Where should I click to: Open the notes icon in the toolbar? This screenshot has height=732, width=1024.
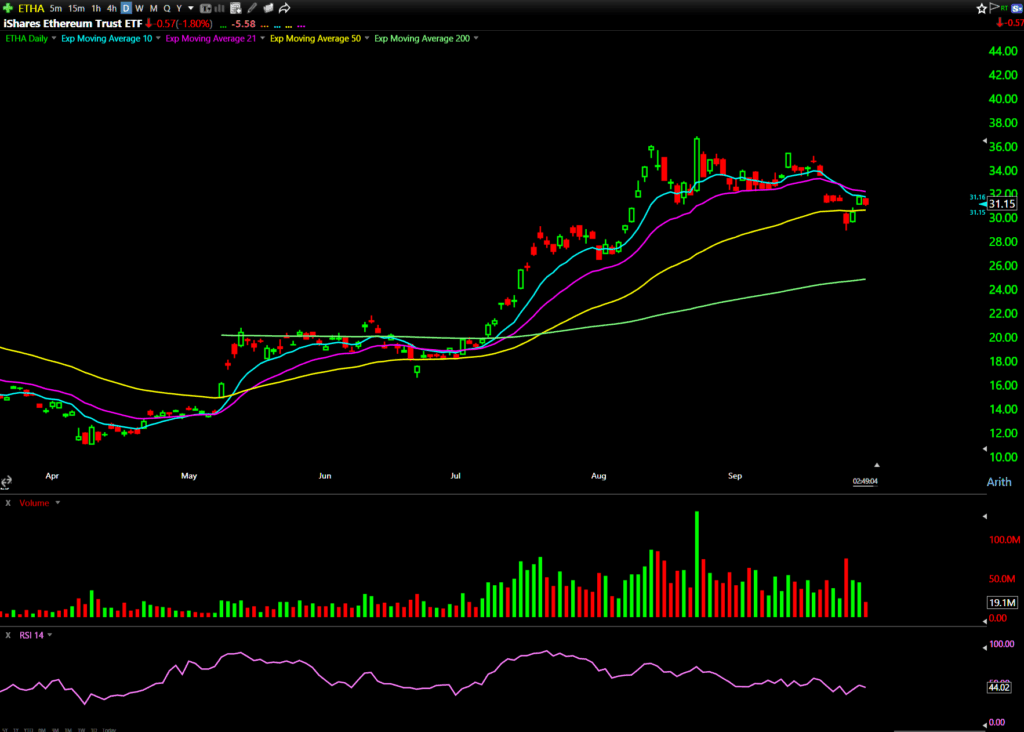(x=235, y=8)
